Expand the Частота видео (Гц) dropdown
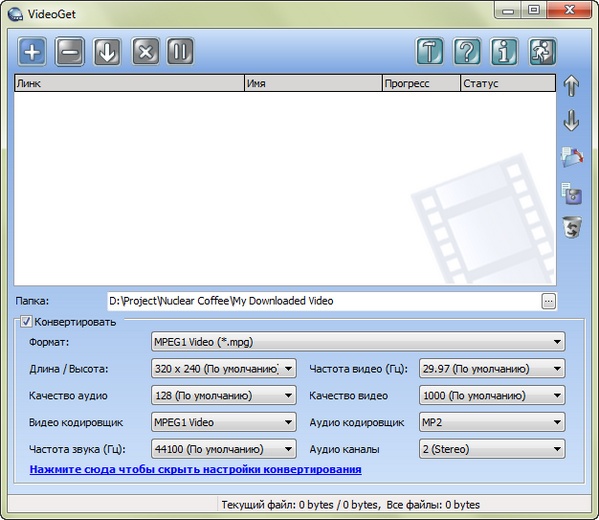599x520 pixels. [492, 369]
